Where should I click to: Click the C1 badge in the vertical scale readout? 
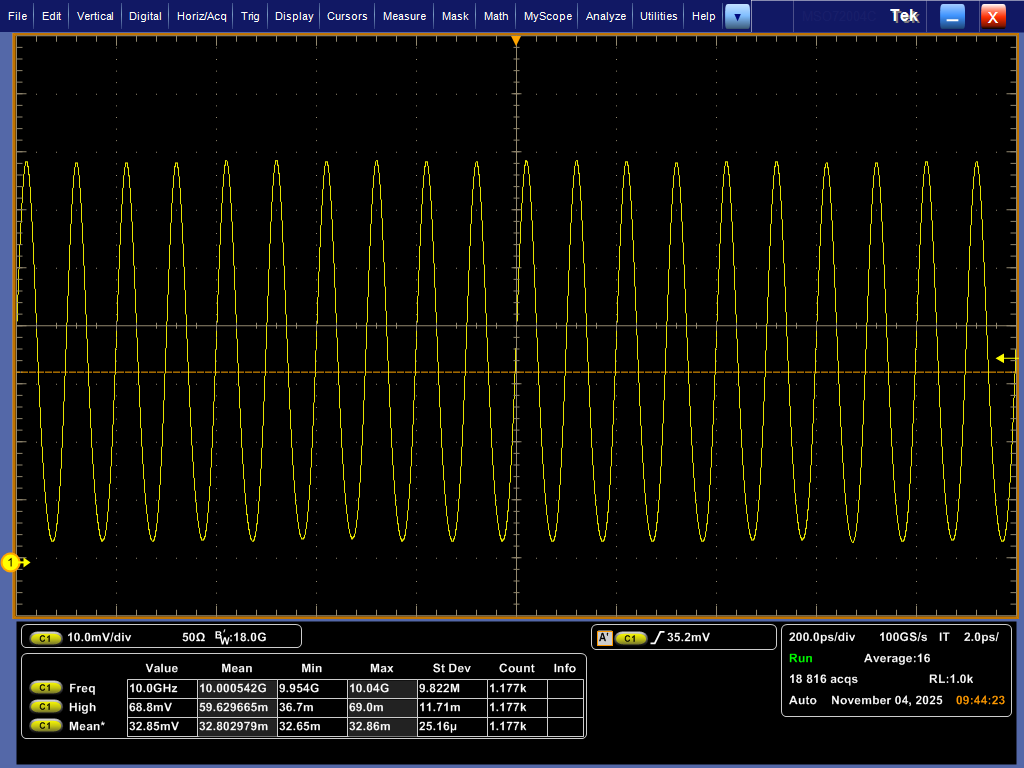tap(44, 636)
